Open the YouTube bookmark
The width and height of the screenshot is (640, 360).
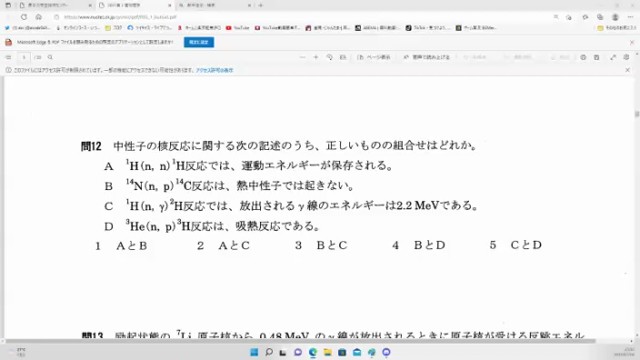[x=237, y=28]
